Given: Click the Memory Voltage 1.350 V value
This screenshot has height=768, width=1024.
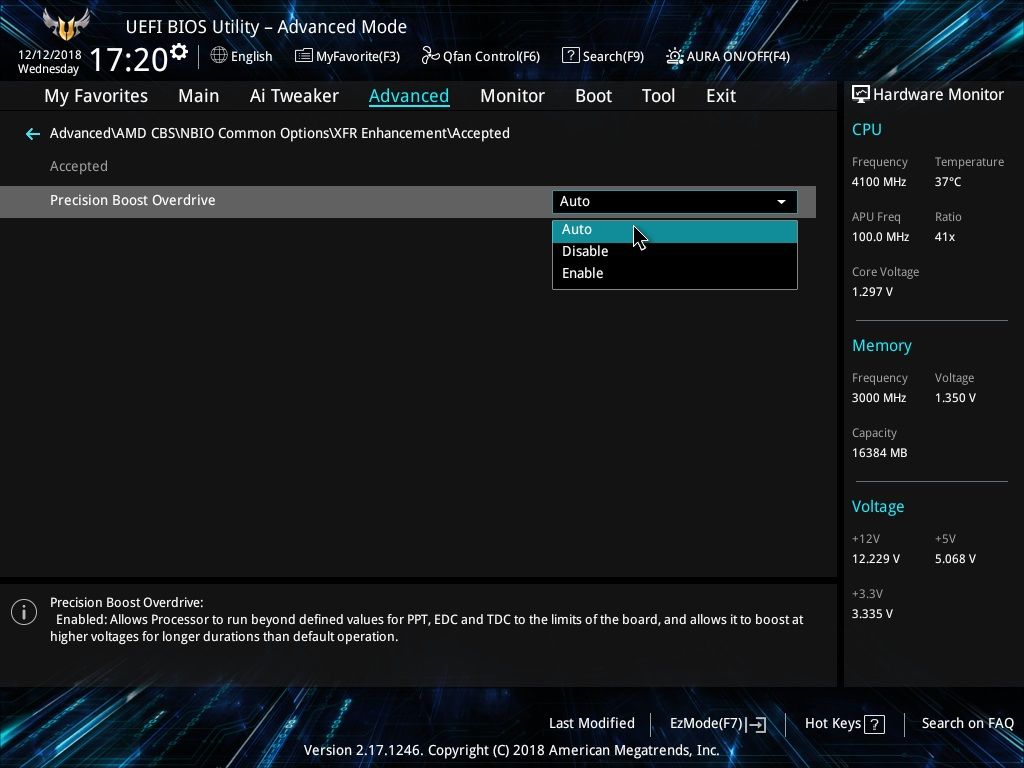Looking at the screenshot, I should click(955, 398).
